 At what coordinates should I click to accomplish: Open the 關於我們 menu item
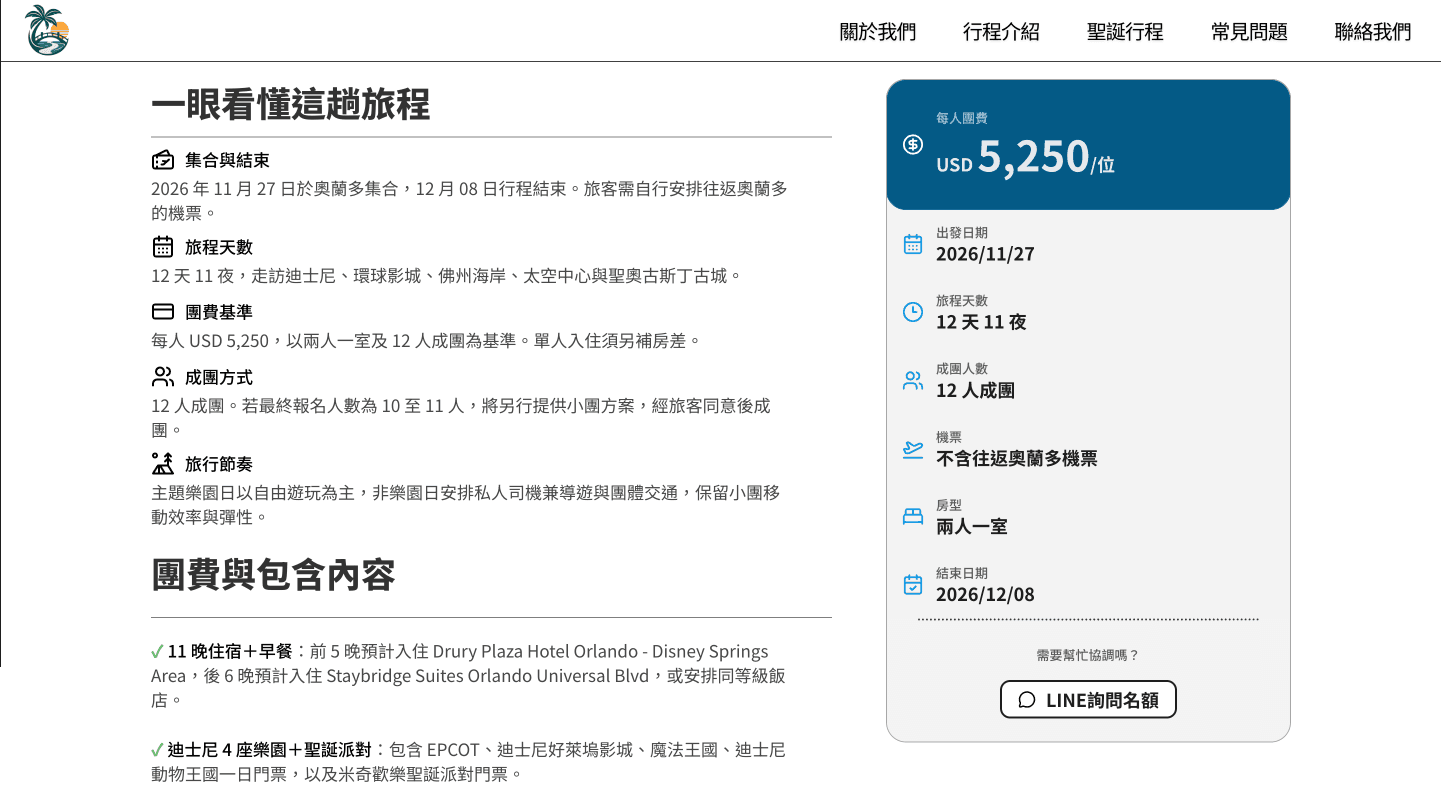878,32
